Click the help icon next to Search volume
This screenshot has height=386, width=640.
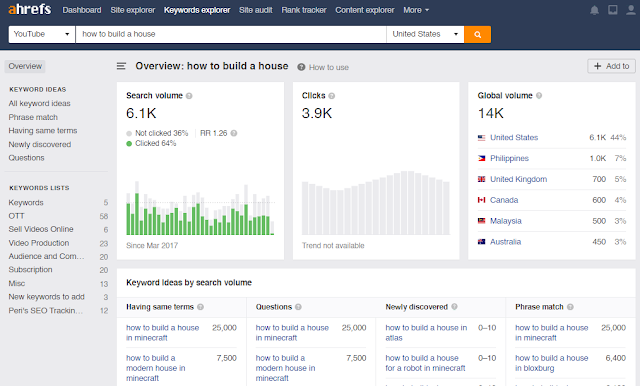coord(189,96)
